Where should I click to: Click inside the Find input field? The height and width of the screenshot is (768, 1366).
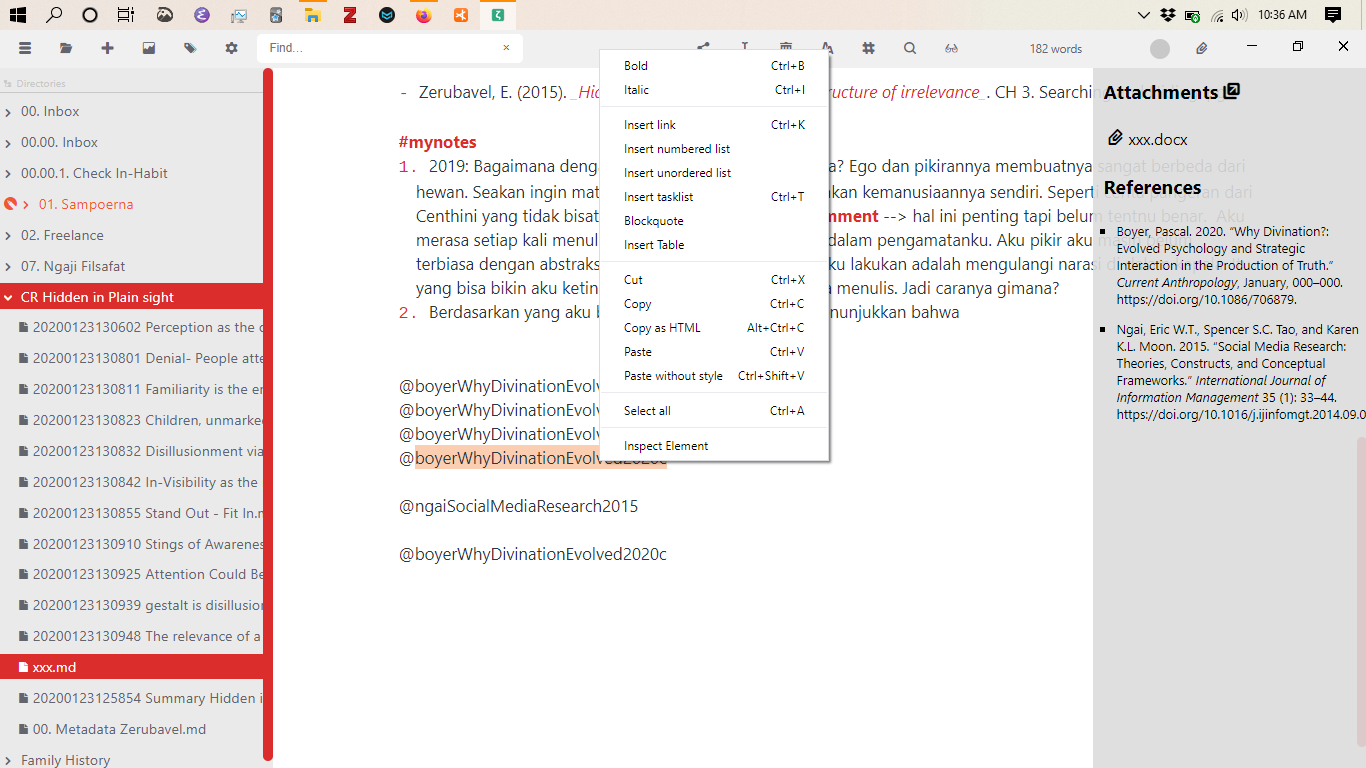380,47
